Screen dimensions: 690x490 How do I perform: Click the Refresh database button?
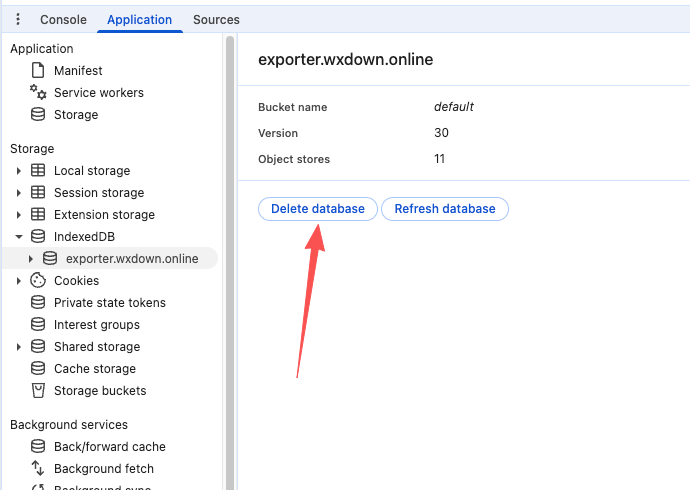coord(445,209)
